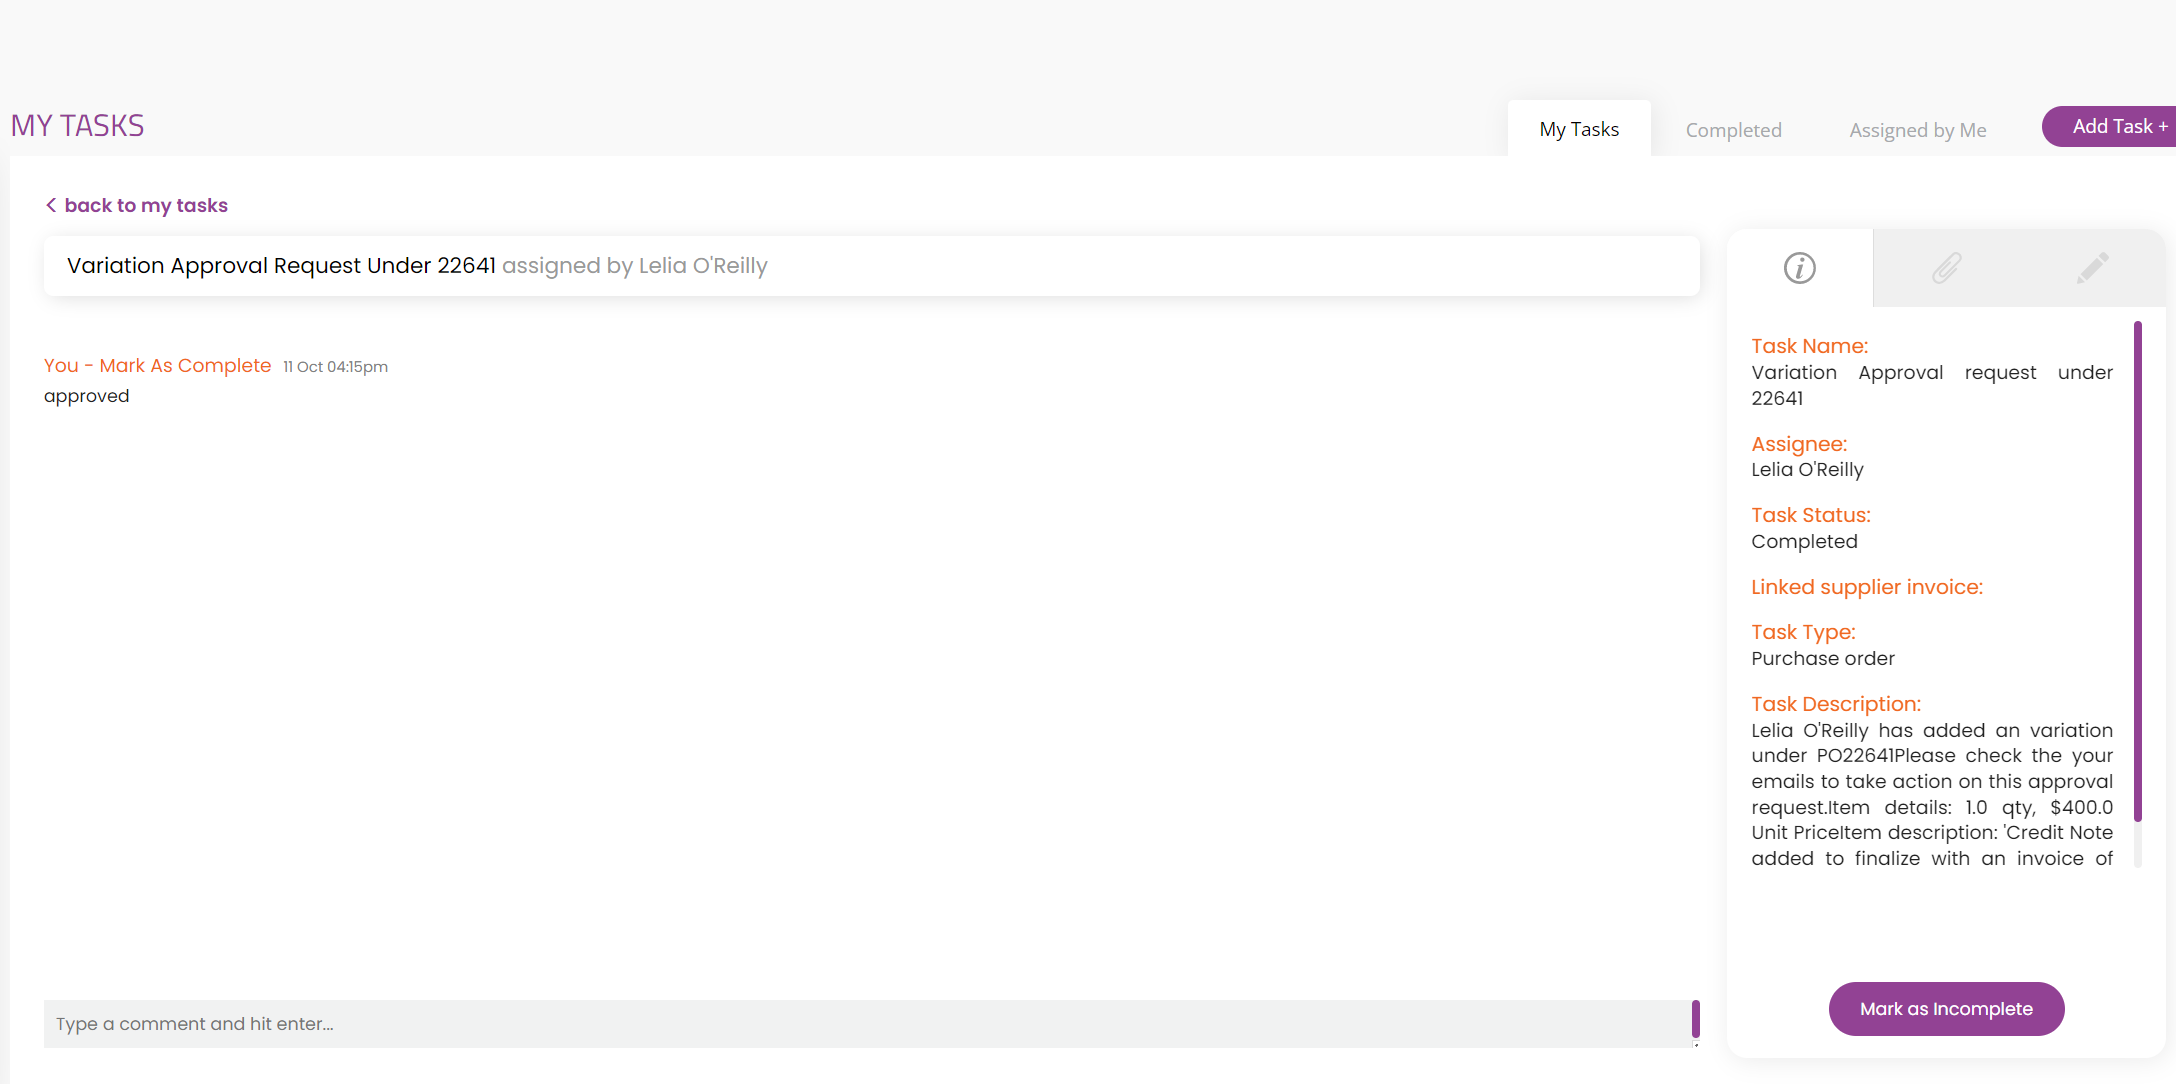The height and width of the screenshot is (1084, 2176).
Task: Go back to my tasks link
Action: click(146, 205)
